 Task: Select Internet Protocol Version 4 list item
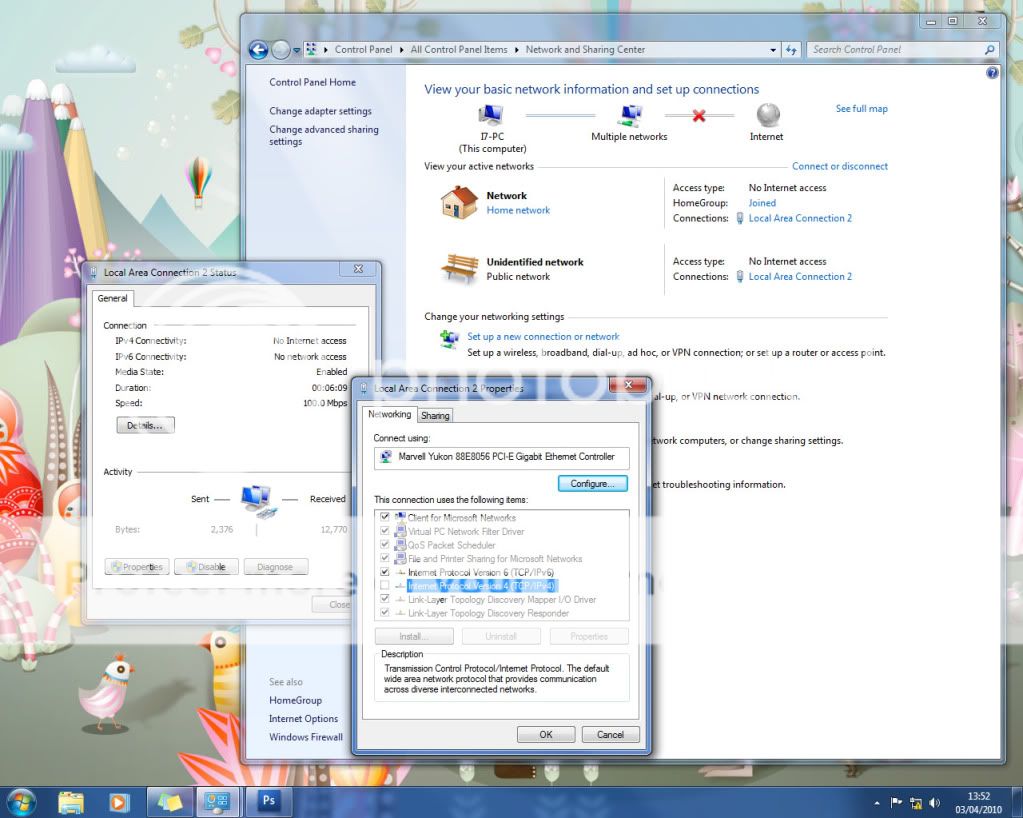481,586
